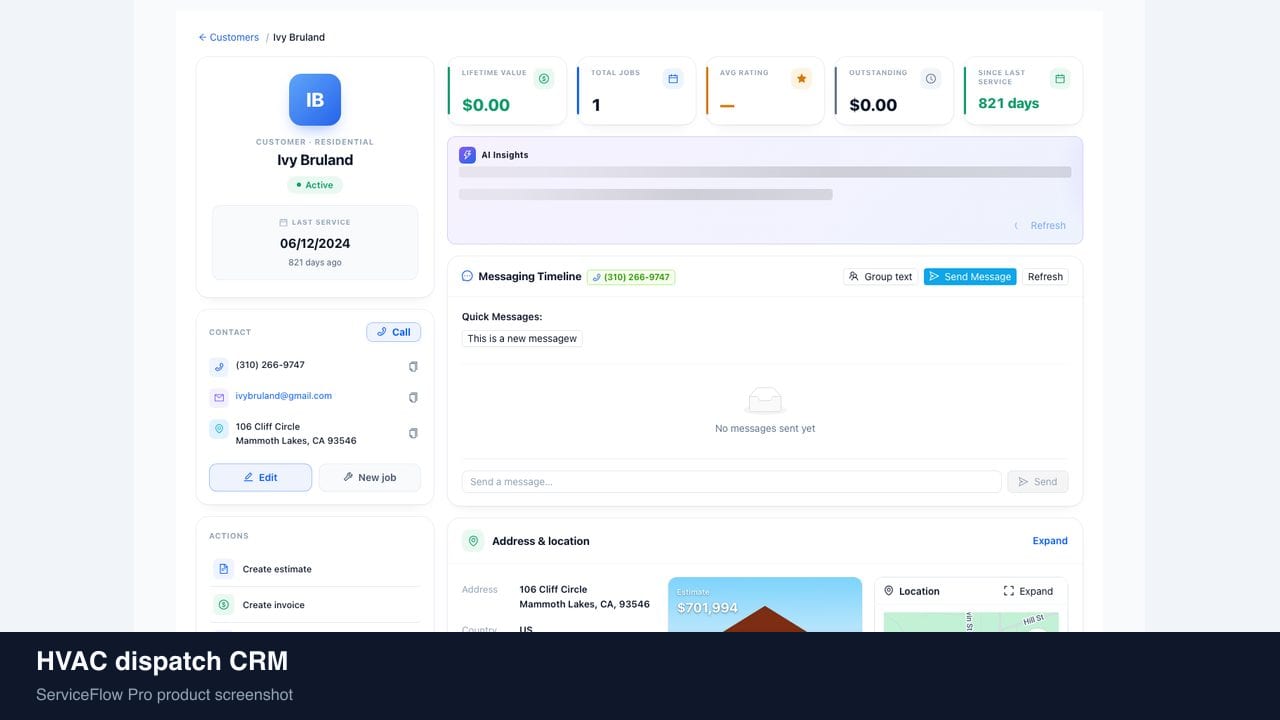The width and height of the screenshot is (1280, 720).
Task: Click the IB customer avatar
Action: pyautogui.click(x=315, y=100)
